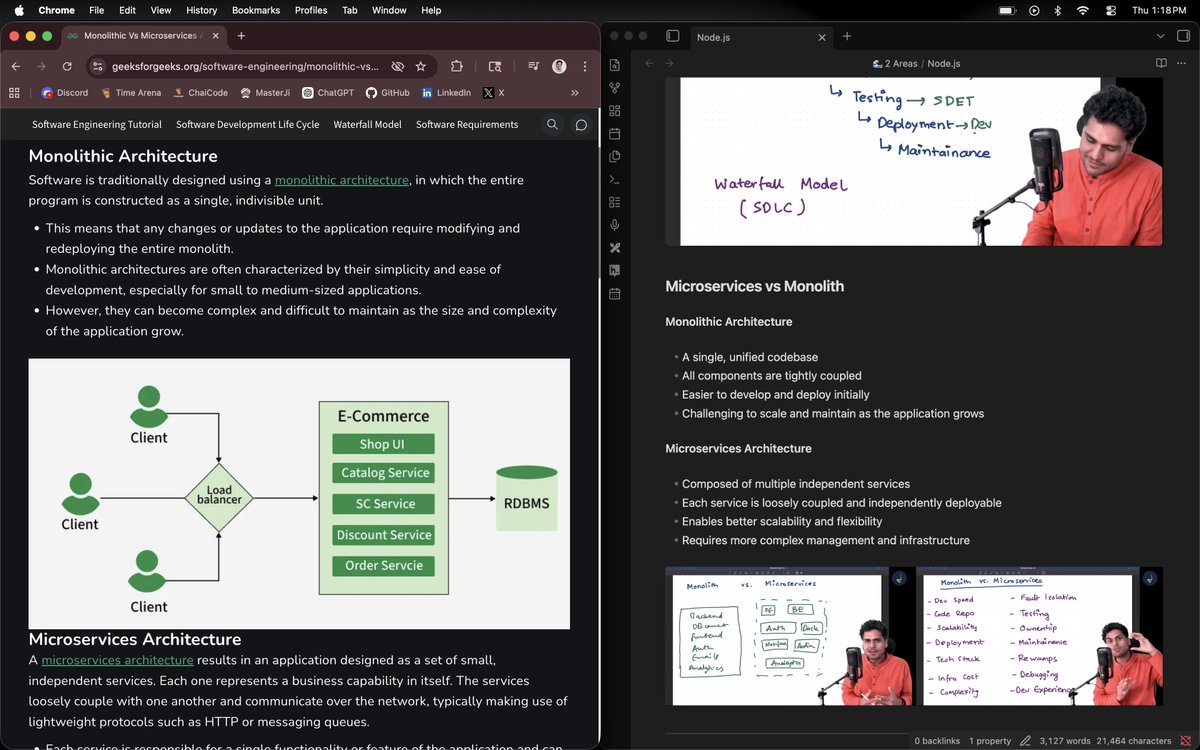Select the Monolithic Vs Microservices Chrome tab

143,36
